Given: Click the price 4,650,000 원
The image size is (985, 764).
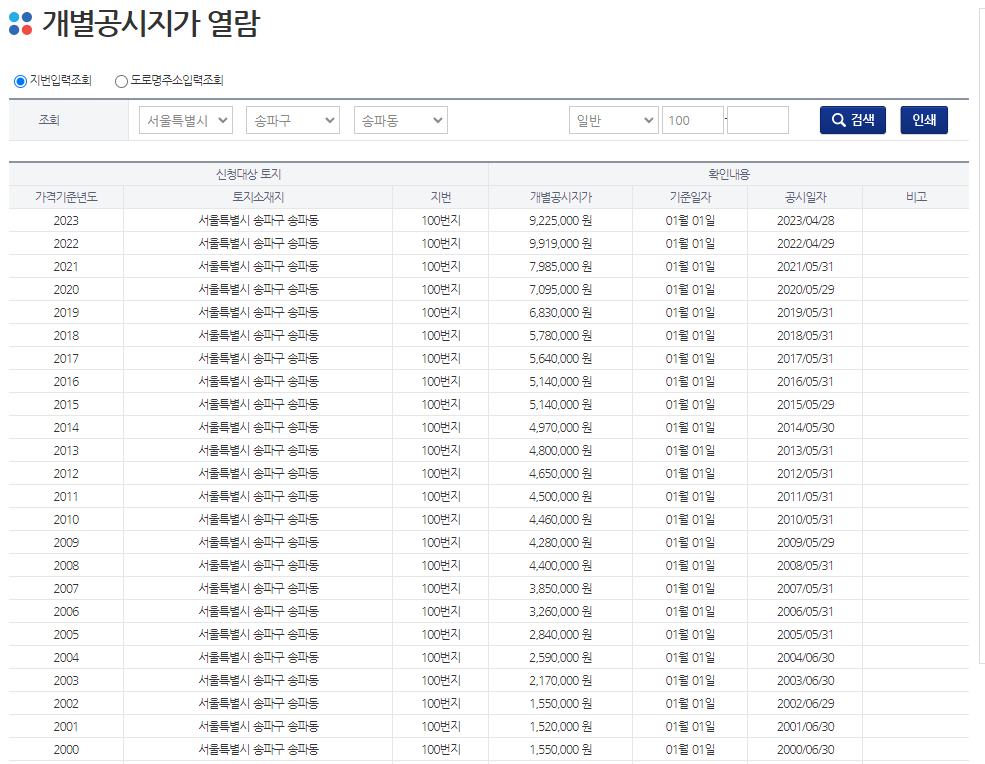Looking at the screenshot, I should (x=560, y=474).
